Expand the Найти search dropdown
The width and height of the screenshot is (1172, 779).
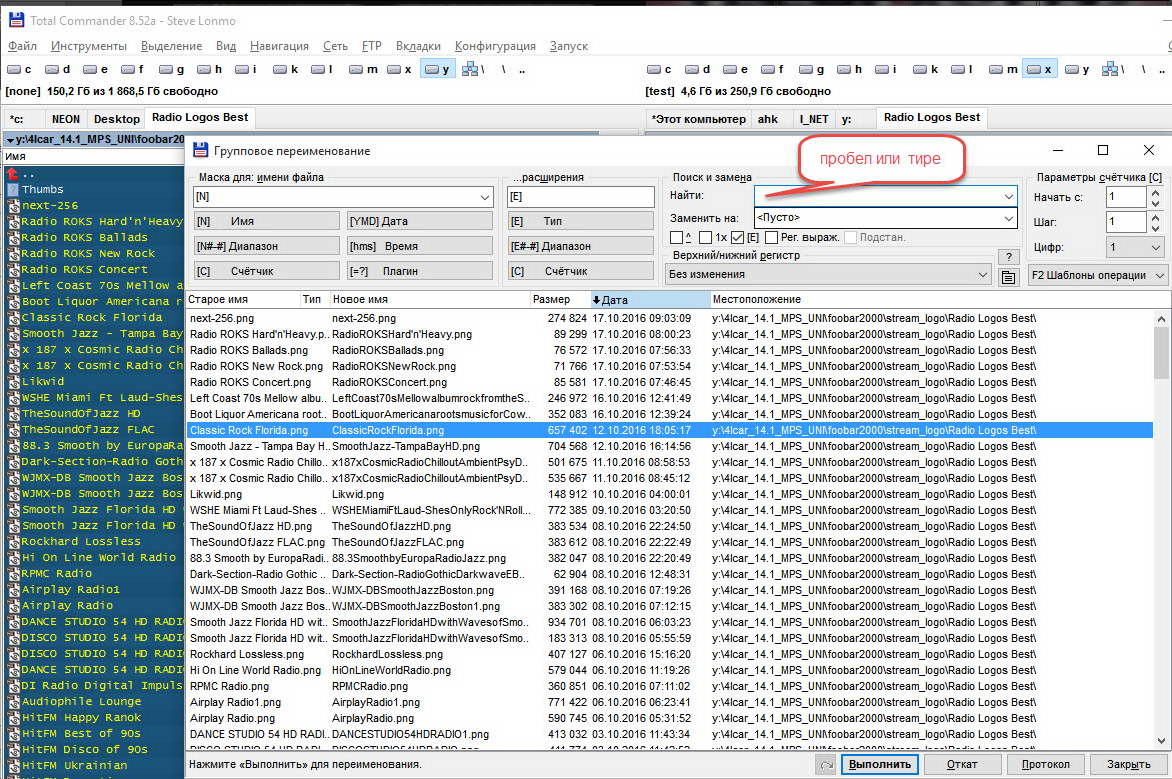[1008, 196]
